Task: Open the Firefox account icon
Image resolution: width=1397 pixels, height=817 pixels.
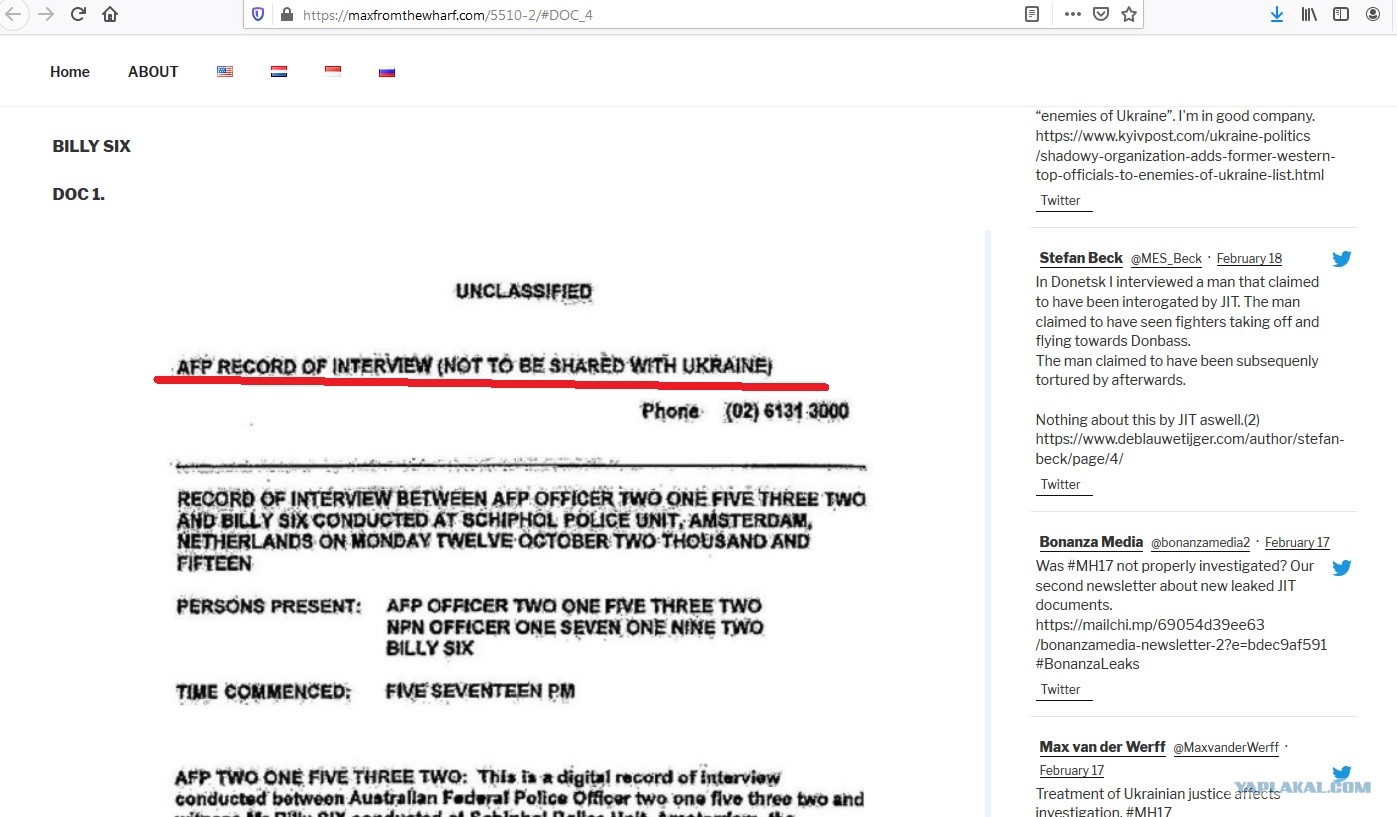Action: tap(1372, 15)
